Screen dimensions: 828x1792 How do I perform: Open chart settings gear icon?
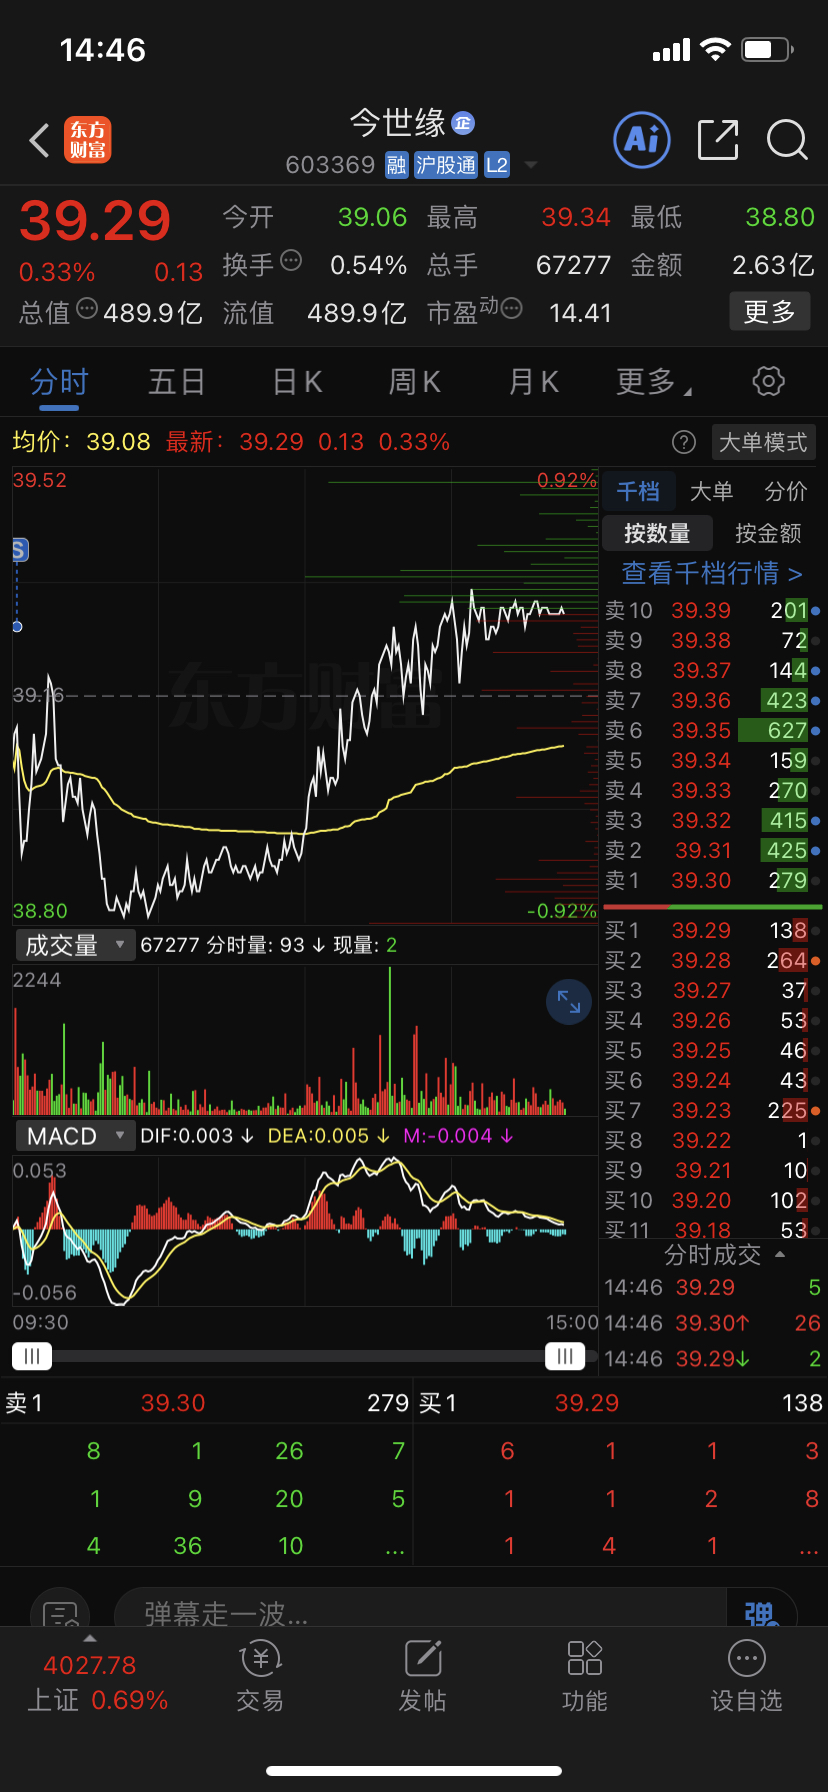[768, 381]
